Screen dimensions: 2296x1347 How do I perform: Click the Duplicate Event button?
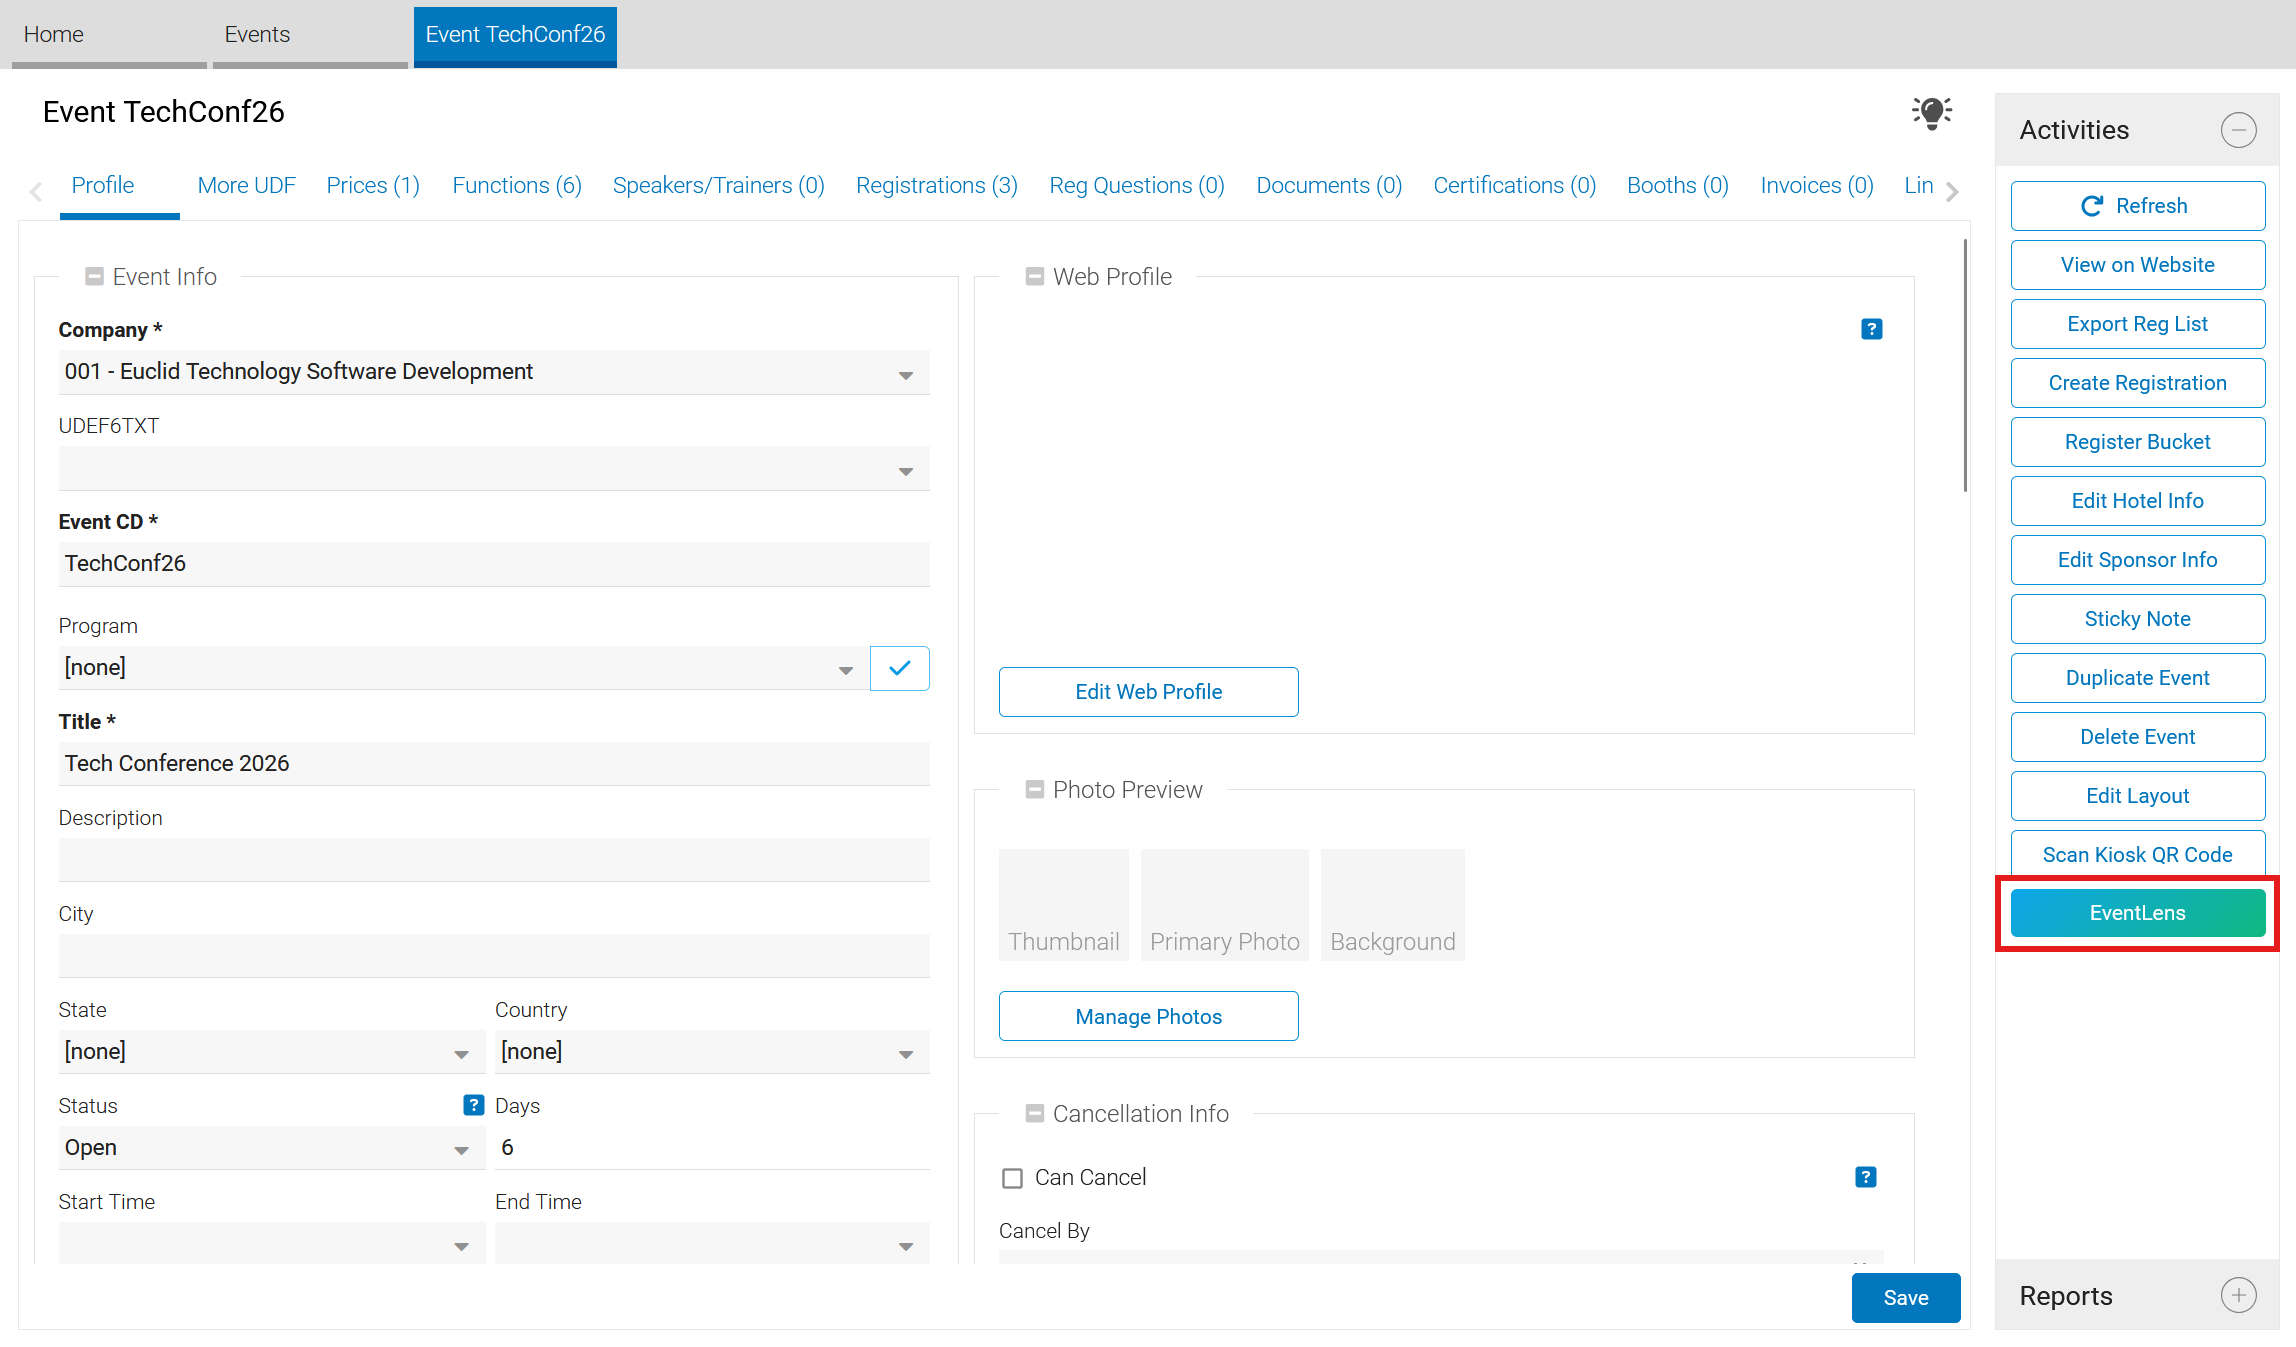coord(2138,678)
